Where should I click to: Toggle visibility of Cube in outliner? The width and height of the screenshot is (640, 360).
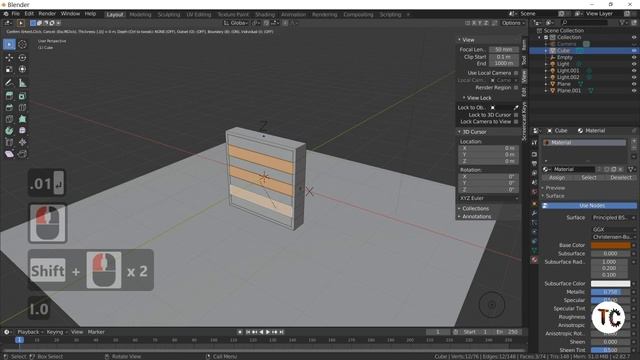(634, 51)
